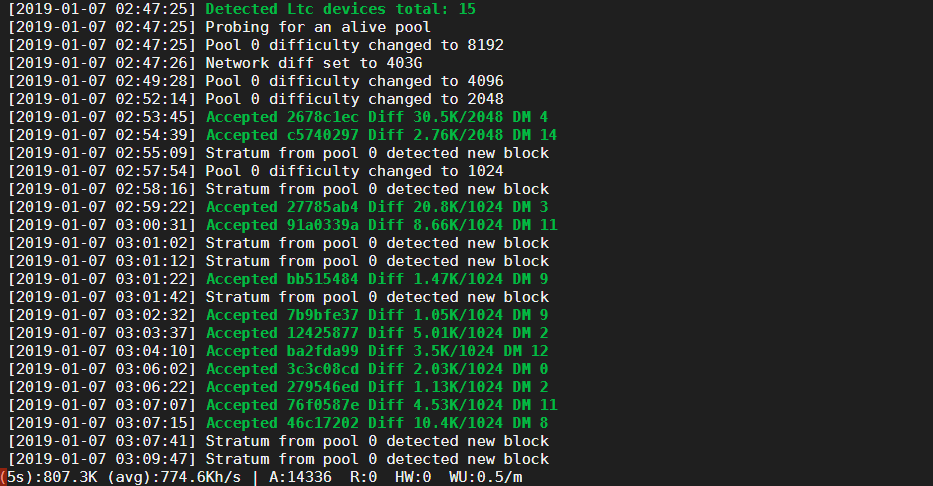Click the 'Detected Ltc devices total: 15' line
Viewport: 933px width, 486px height.
340,9
